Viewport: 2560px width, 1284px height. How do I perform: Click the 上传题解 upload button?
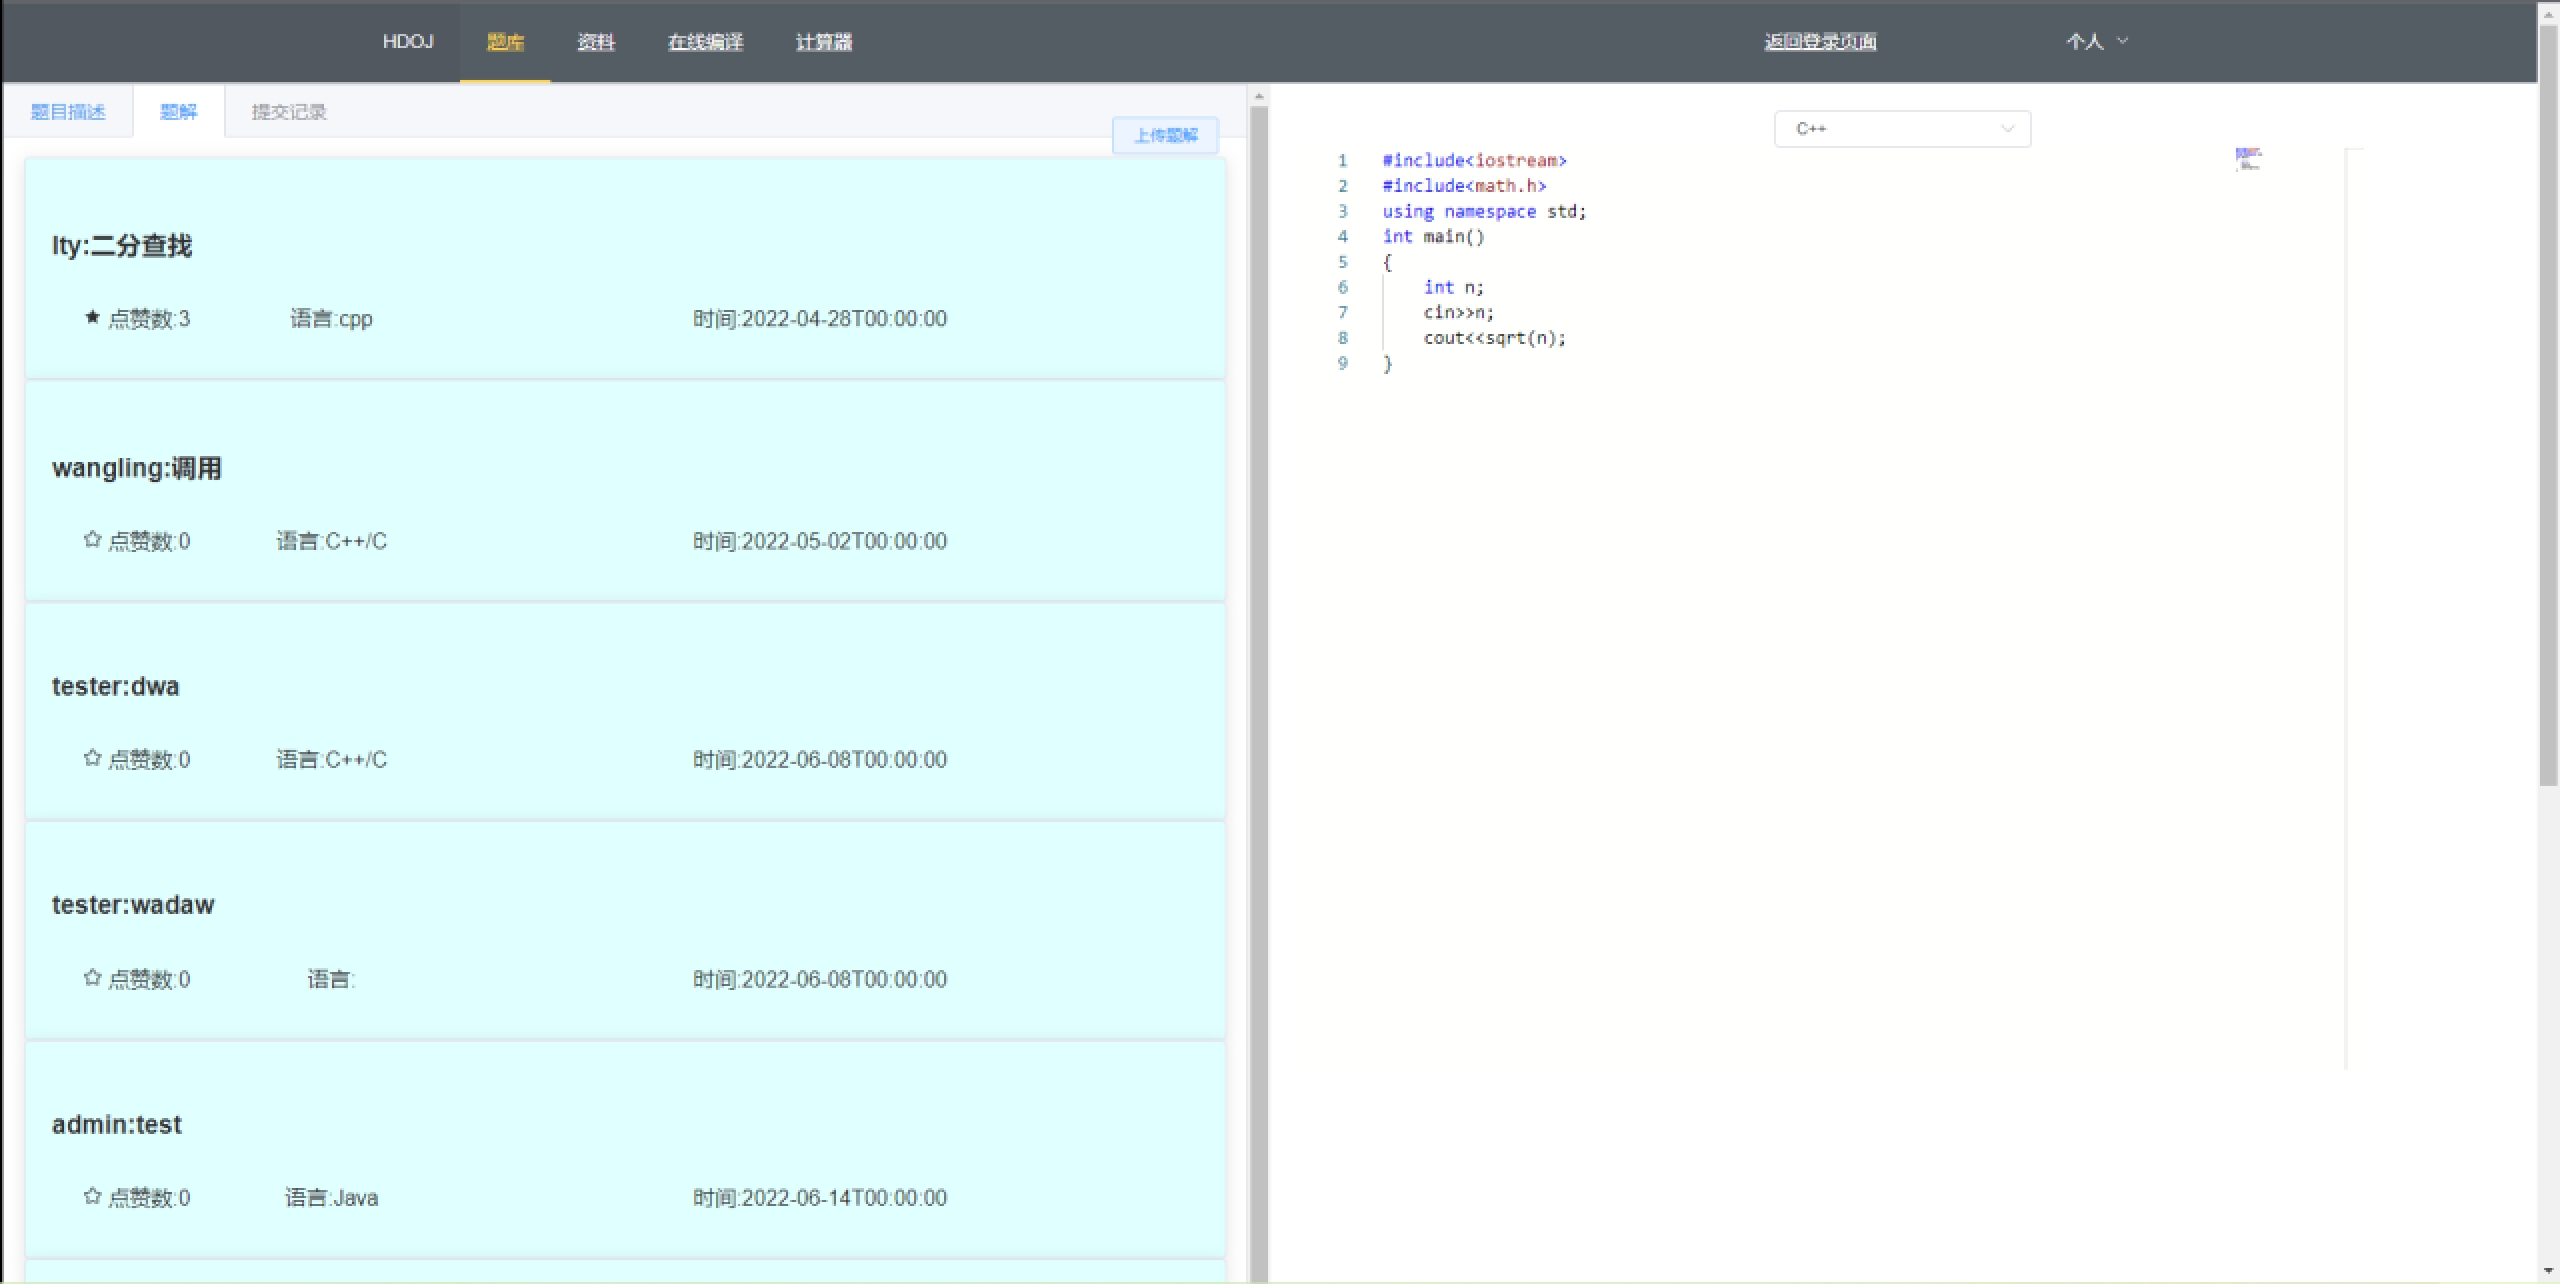pos(1165,135)
